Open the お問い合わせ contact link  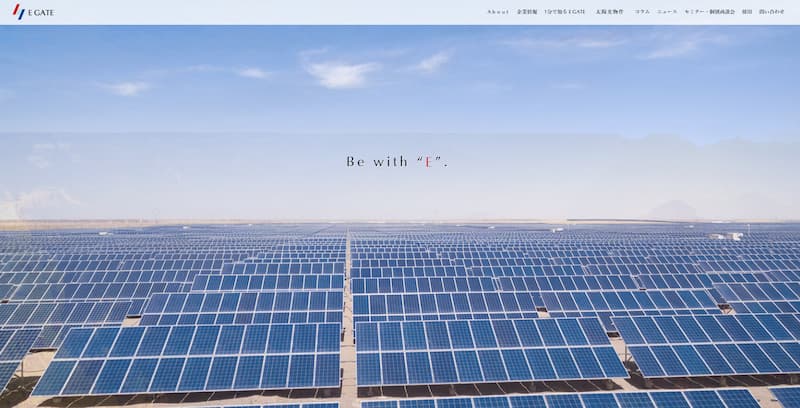point(771,12)
